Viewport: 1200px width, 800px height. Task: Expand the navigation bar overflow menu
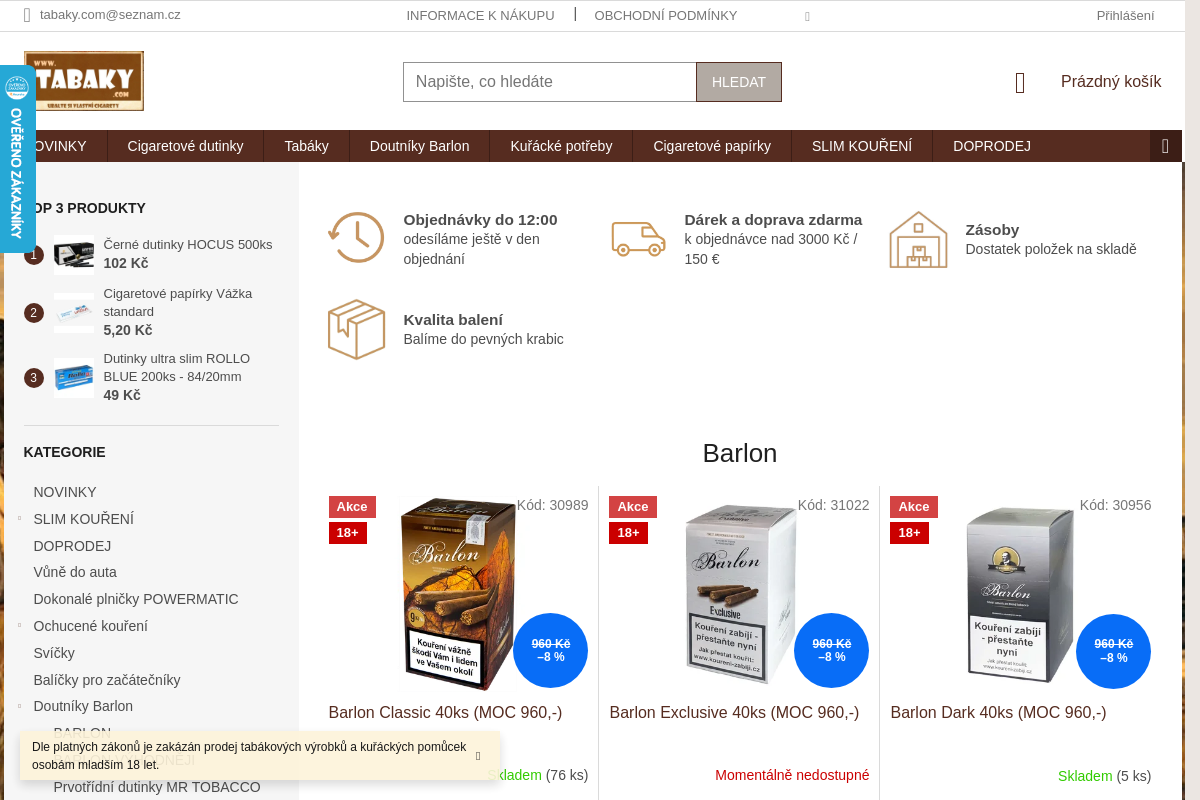[1166, 146]
